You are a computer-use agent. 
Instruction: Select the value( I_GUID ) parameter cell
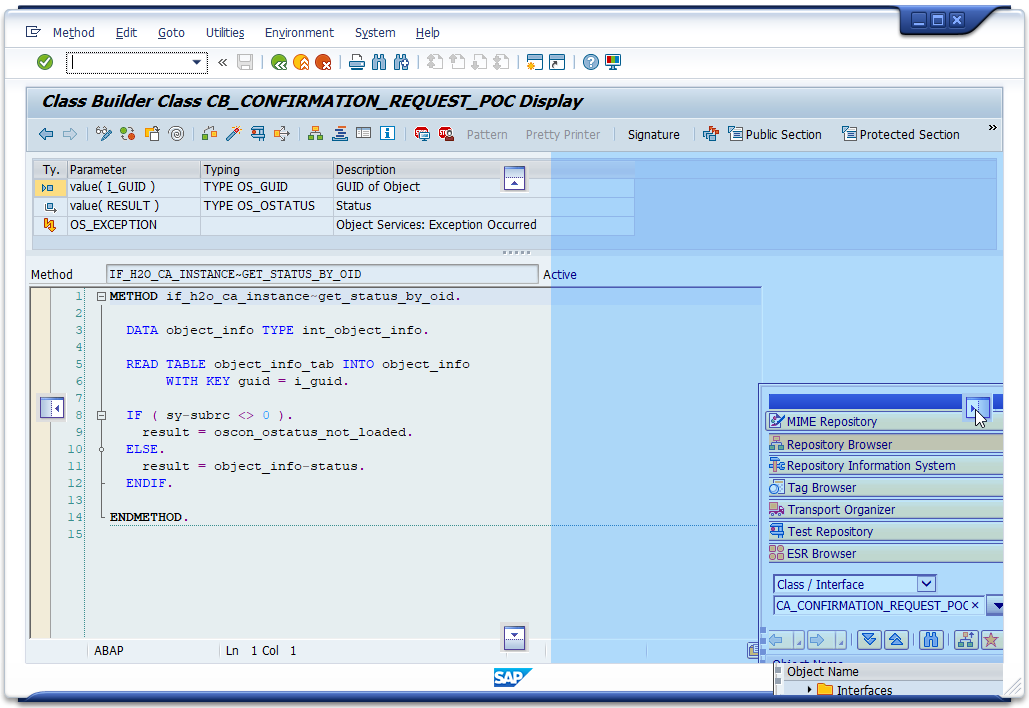point(134,187)
